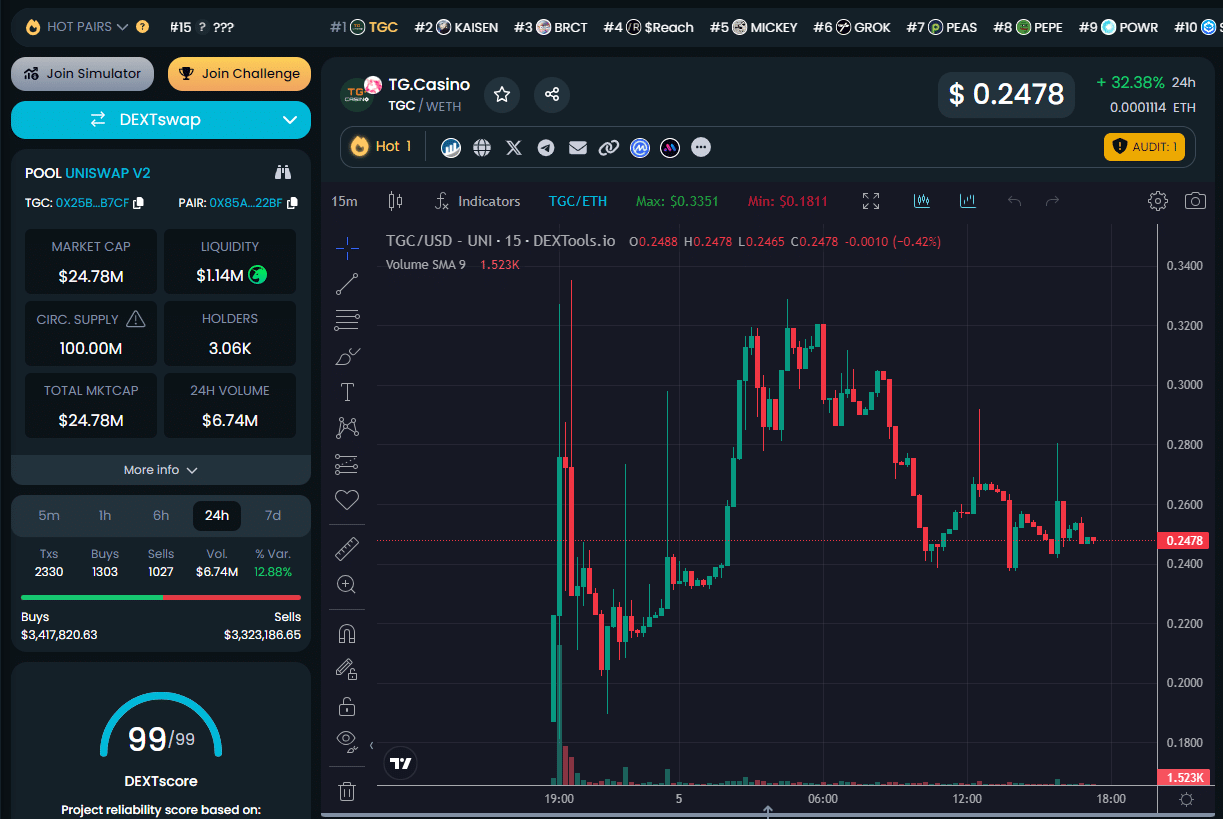The height and width of the screenshot is (819, 1223).
Task: Select the 5m stats tab
Action: (49, 515)
